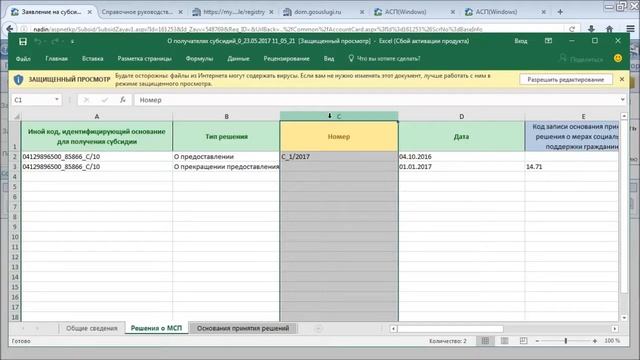Open the Файл menu
640x360 pixels.
[x=23, y=59]
